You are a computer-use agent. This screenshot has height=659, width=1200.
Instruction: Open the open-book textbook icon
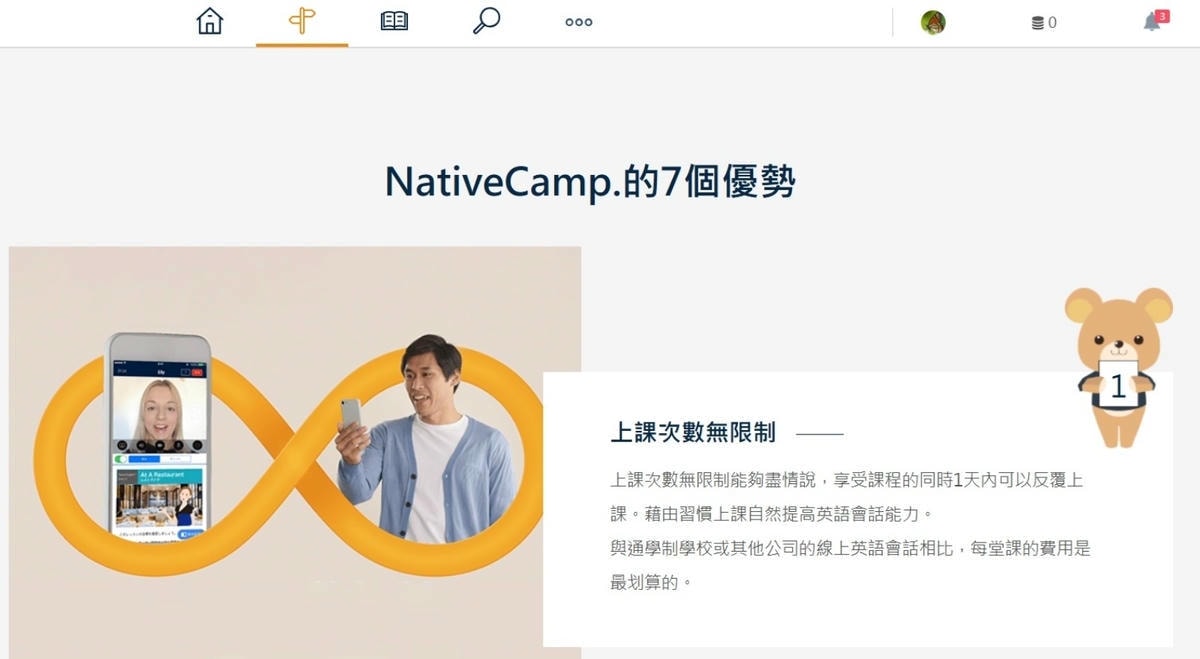(395, 21)
